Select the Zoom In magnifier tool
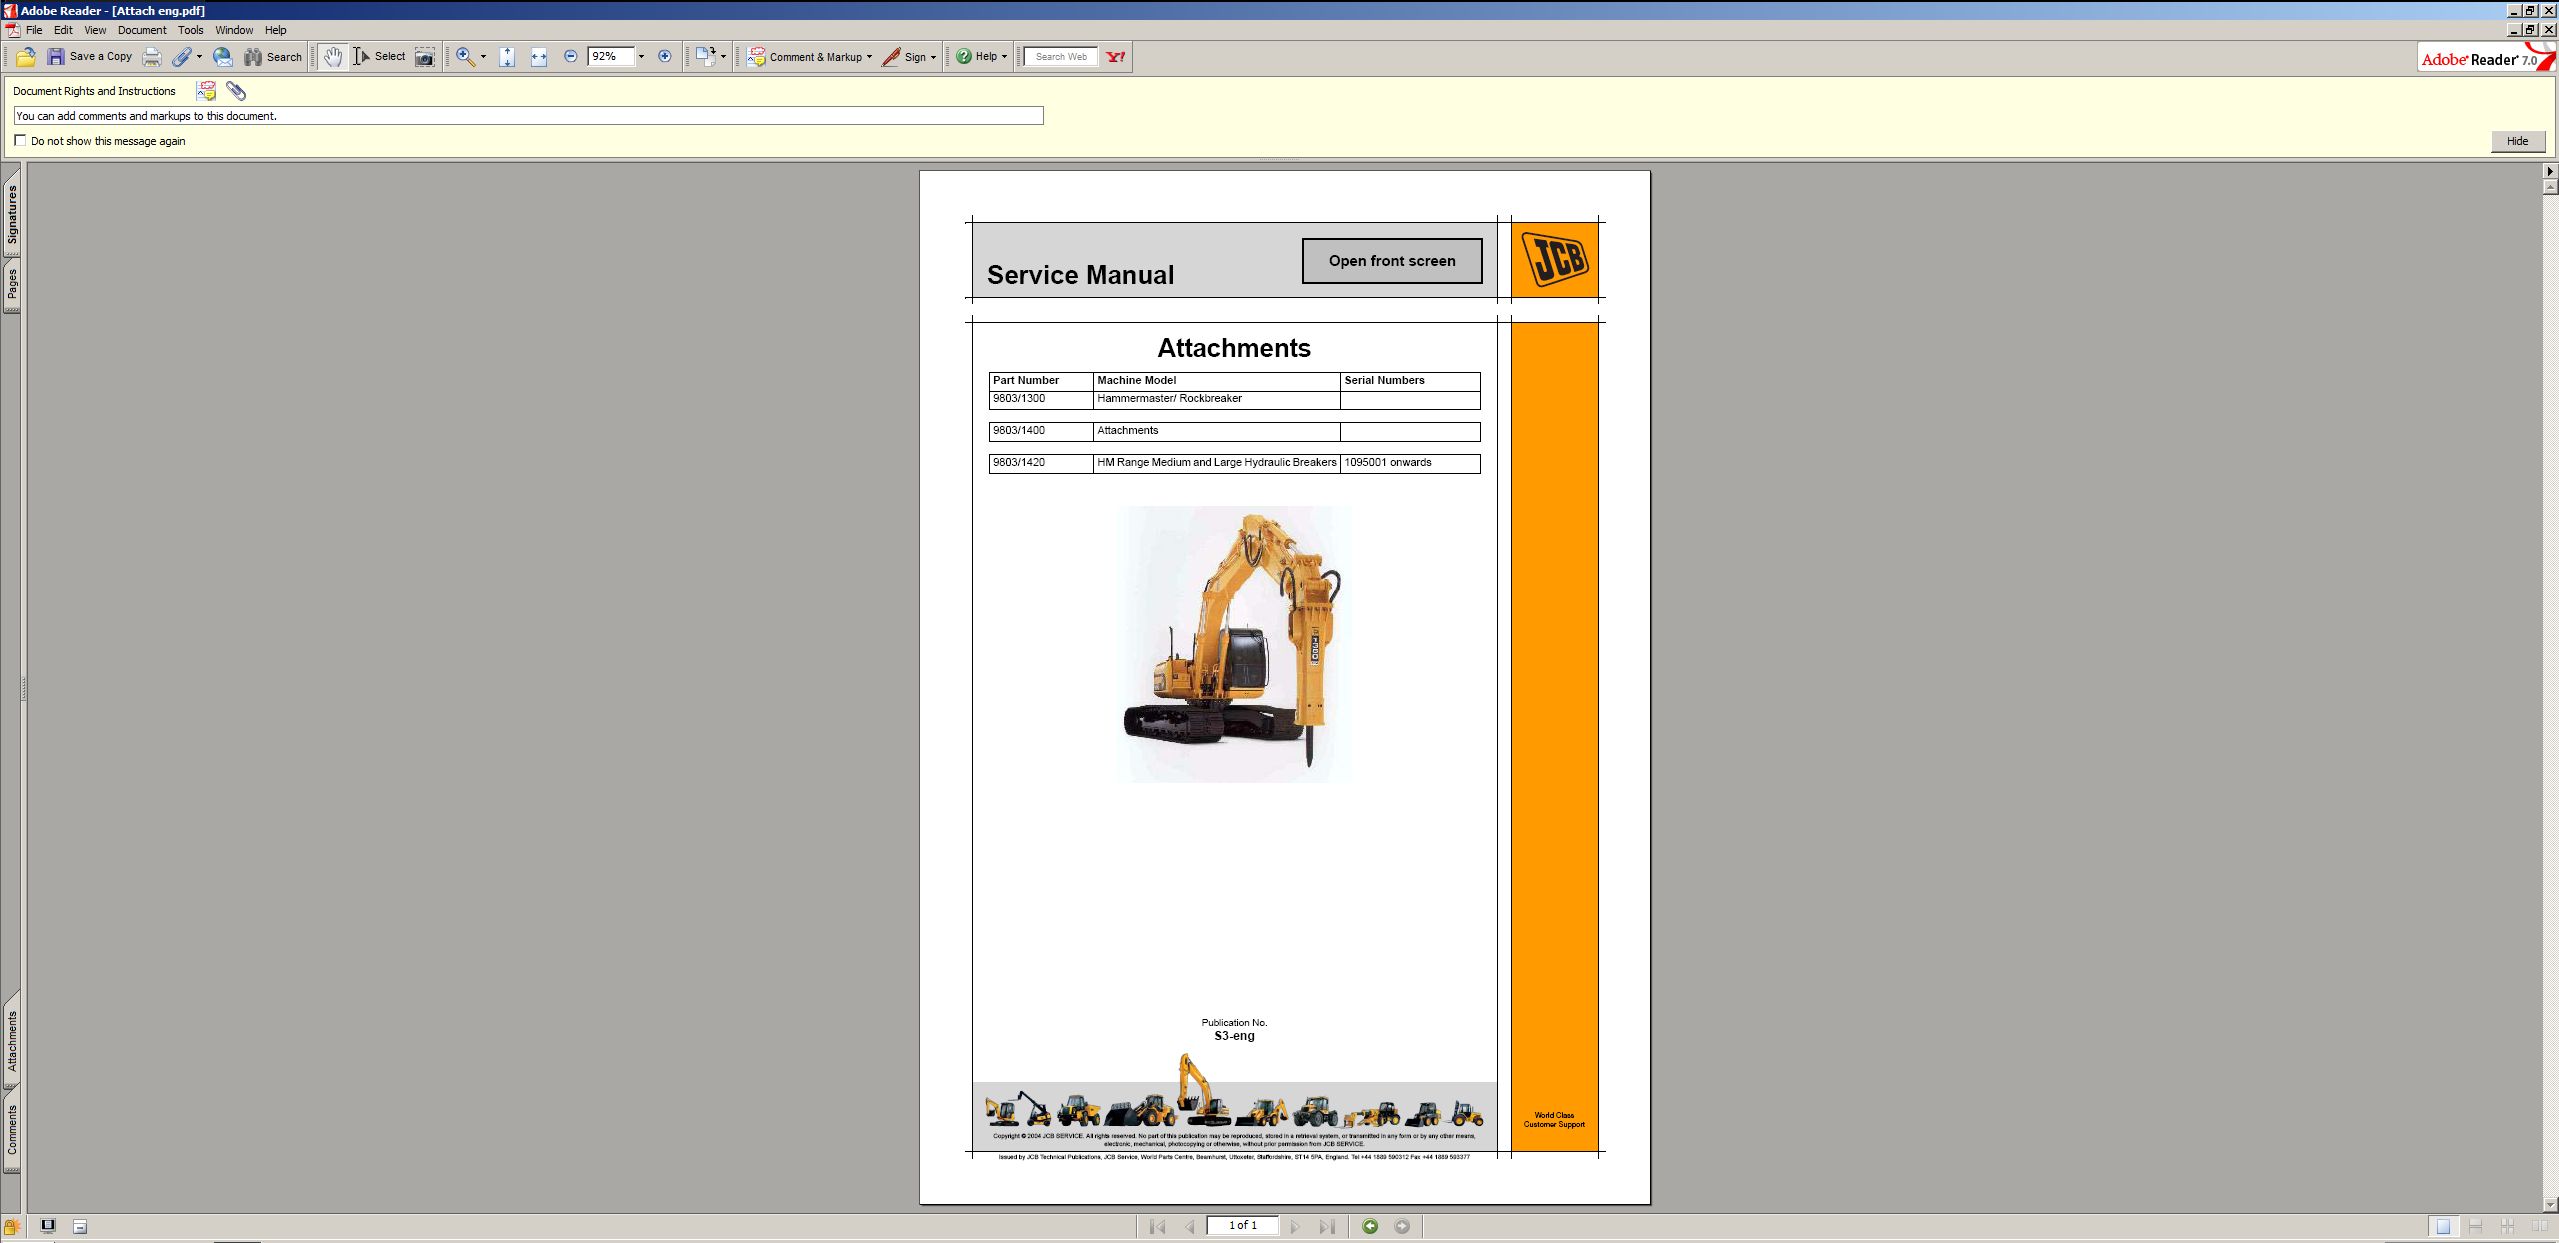The width and height of the screenshot is (2559, 1243). pos(465,57)
